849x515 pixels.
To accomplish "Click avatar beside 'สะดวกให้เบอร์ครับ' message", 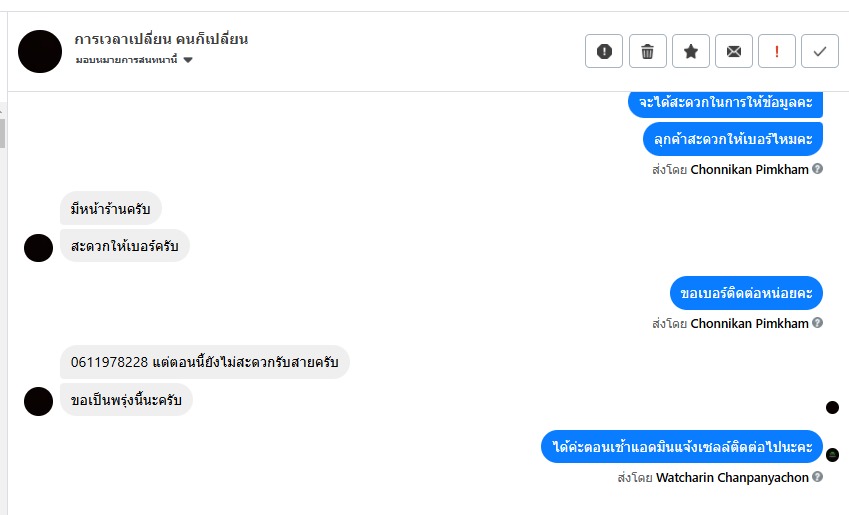I will pyautogui.click(x=38, y=247).
